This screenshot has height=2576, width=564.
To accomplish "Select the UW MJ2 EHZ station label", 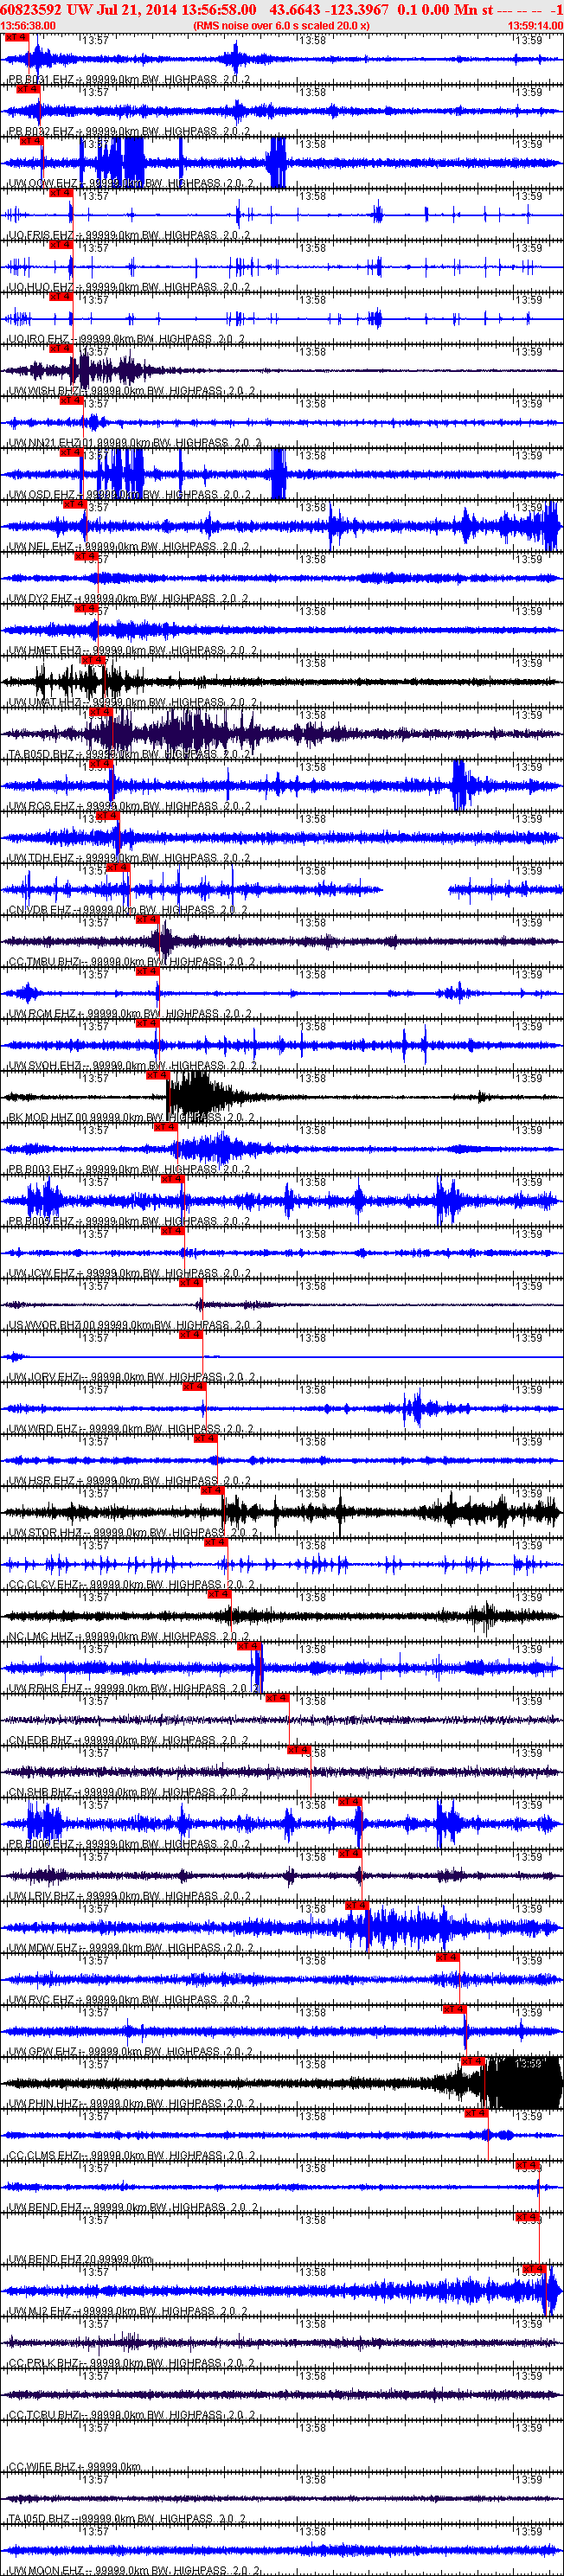I will (128, 2313).
